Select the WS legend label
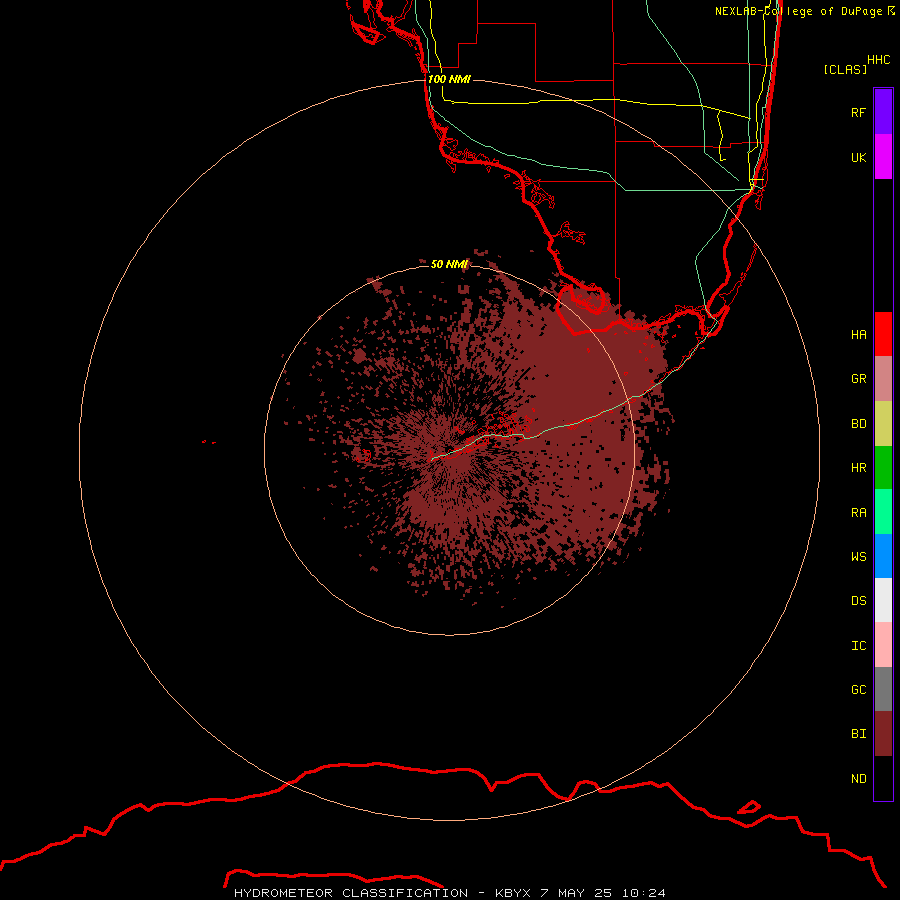Image resolution: width=900 pixels, height=900 pixels. 858,556
